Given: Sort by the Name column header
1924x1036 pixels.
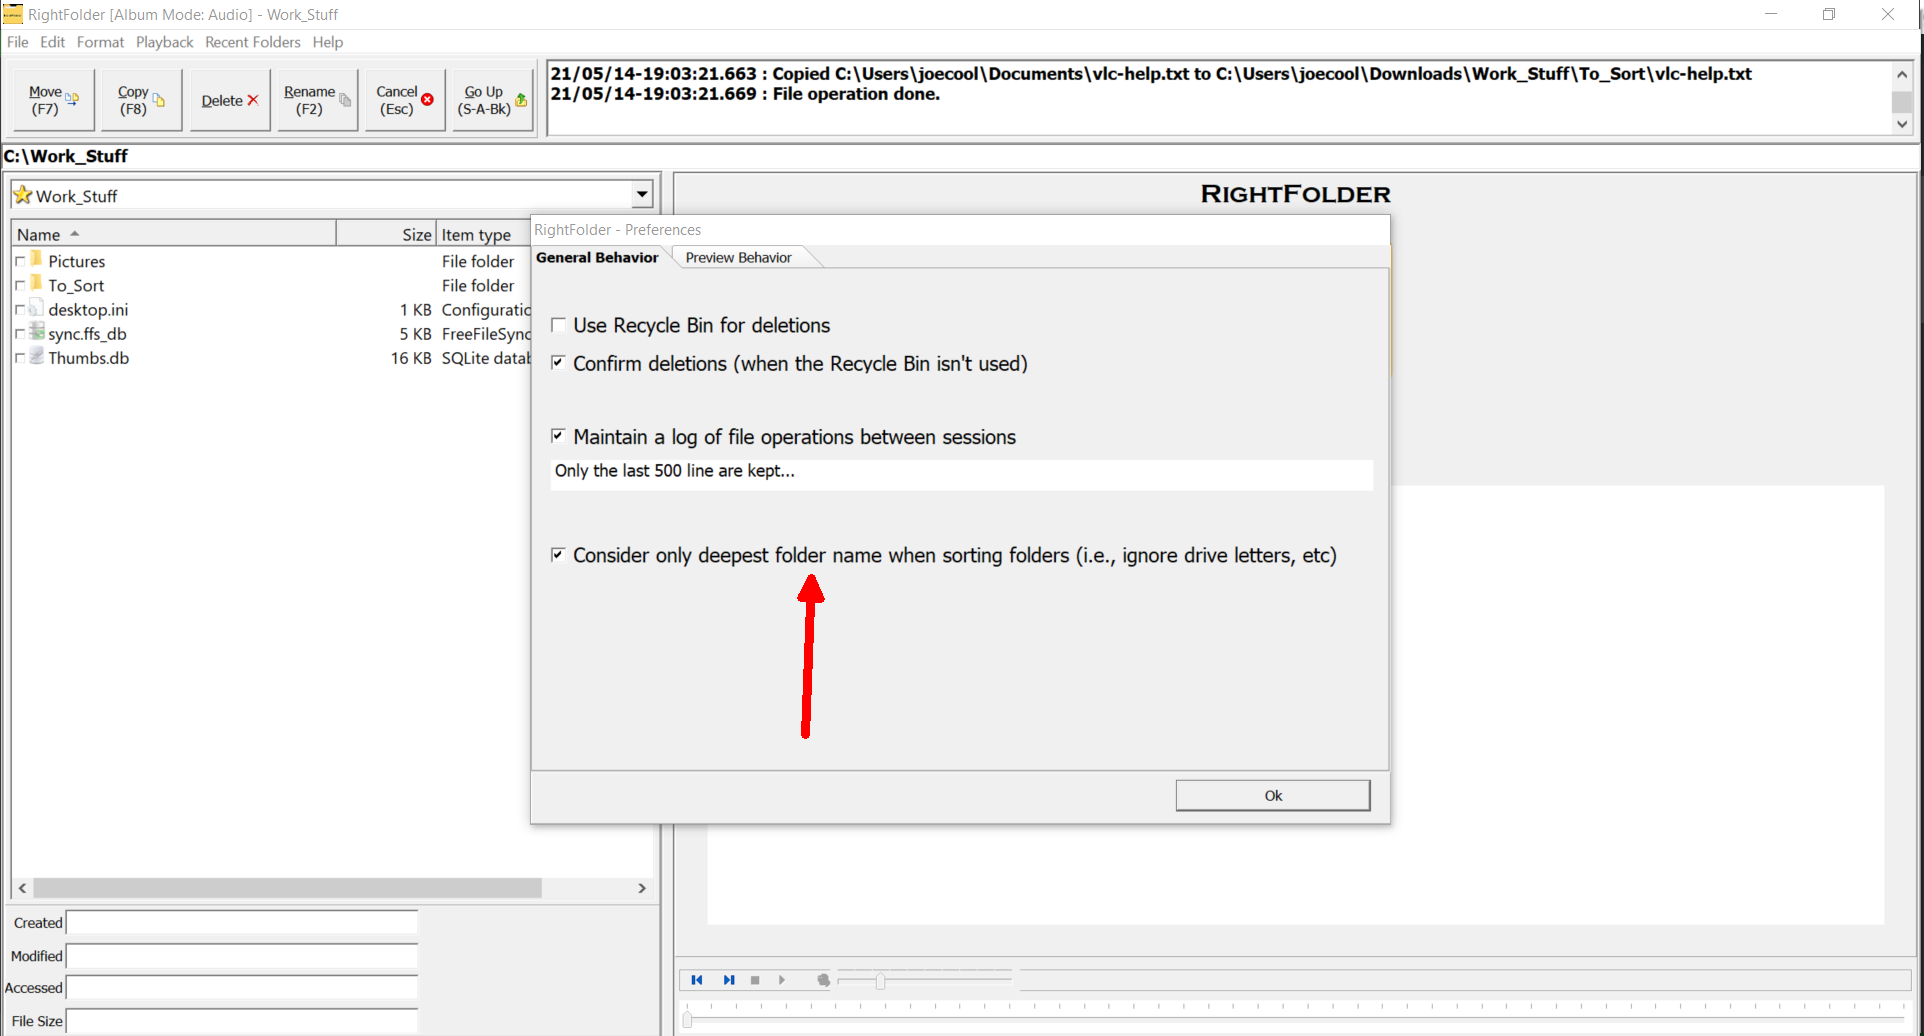Looking at the screenshot, I should pyautogui.click(x=174, y=234).
